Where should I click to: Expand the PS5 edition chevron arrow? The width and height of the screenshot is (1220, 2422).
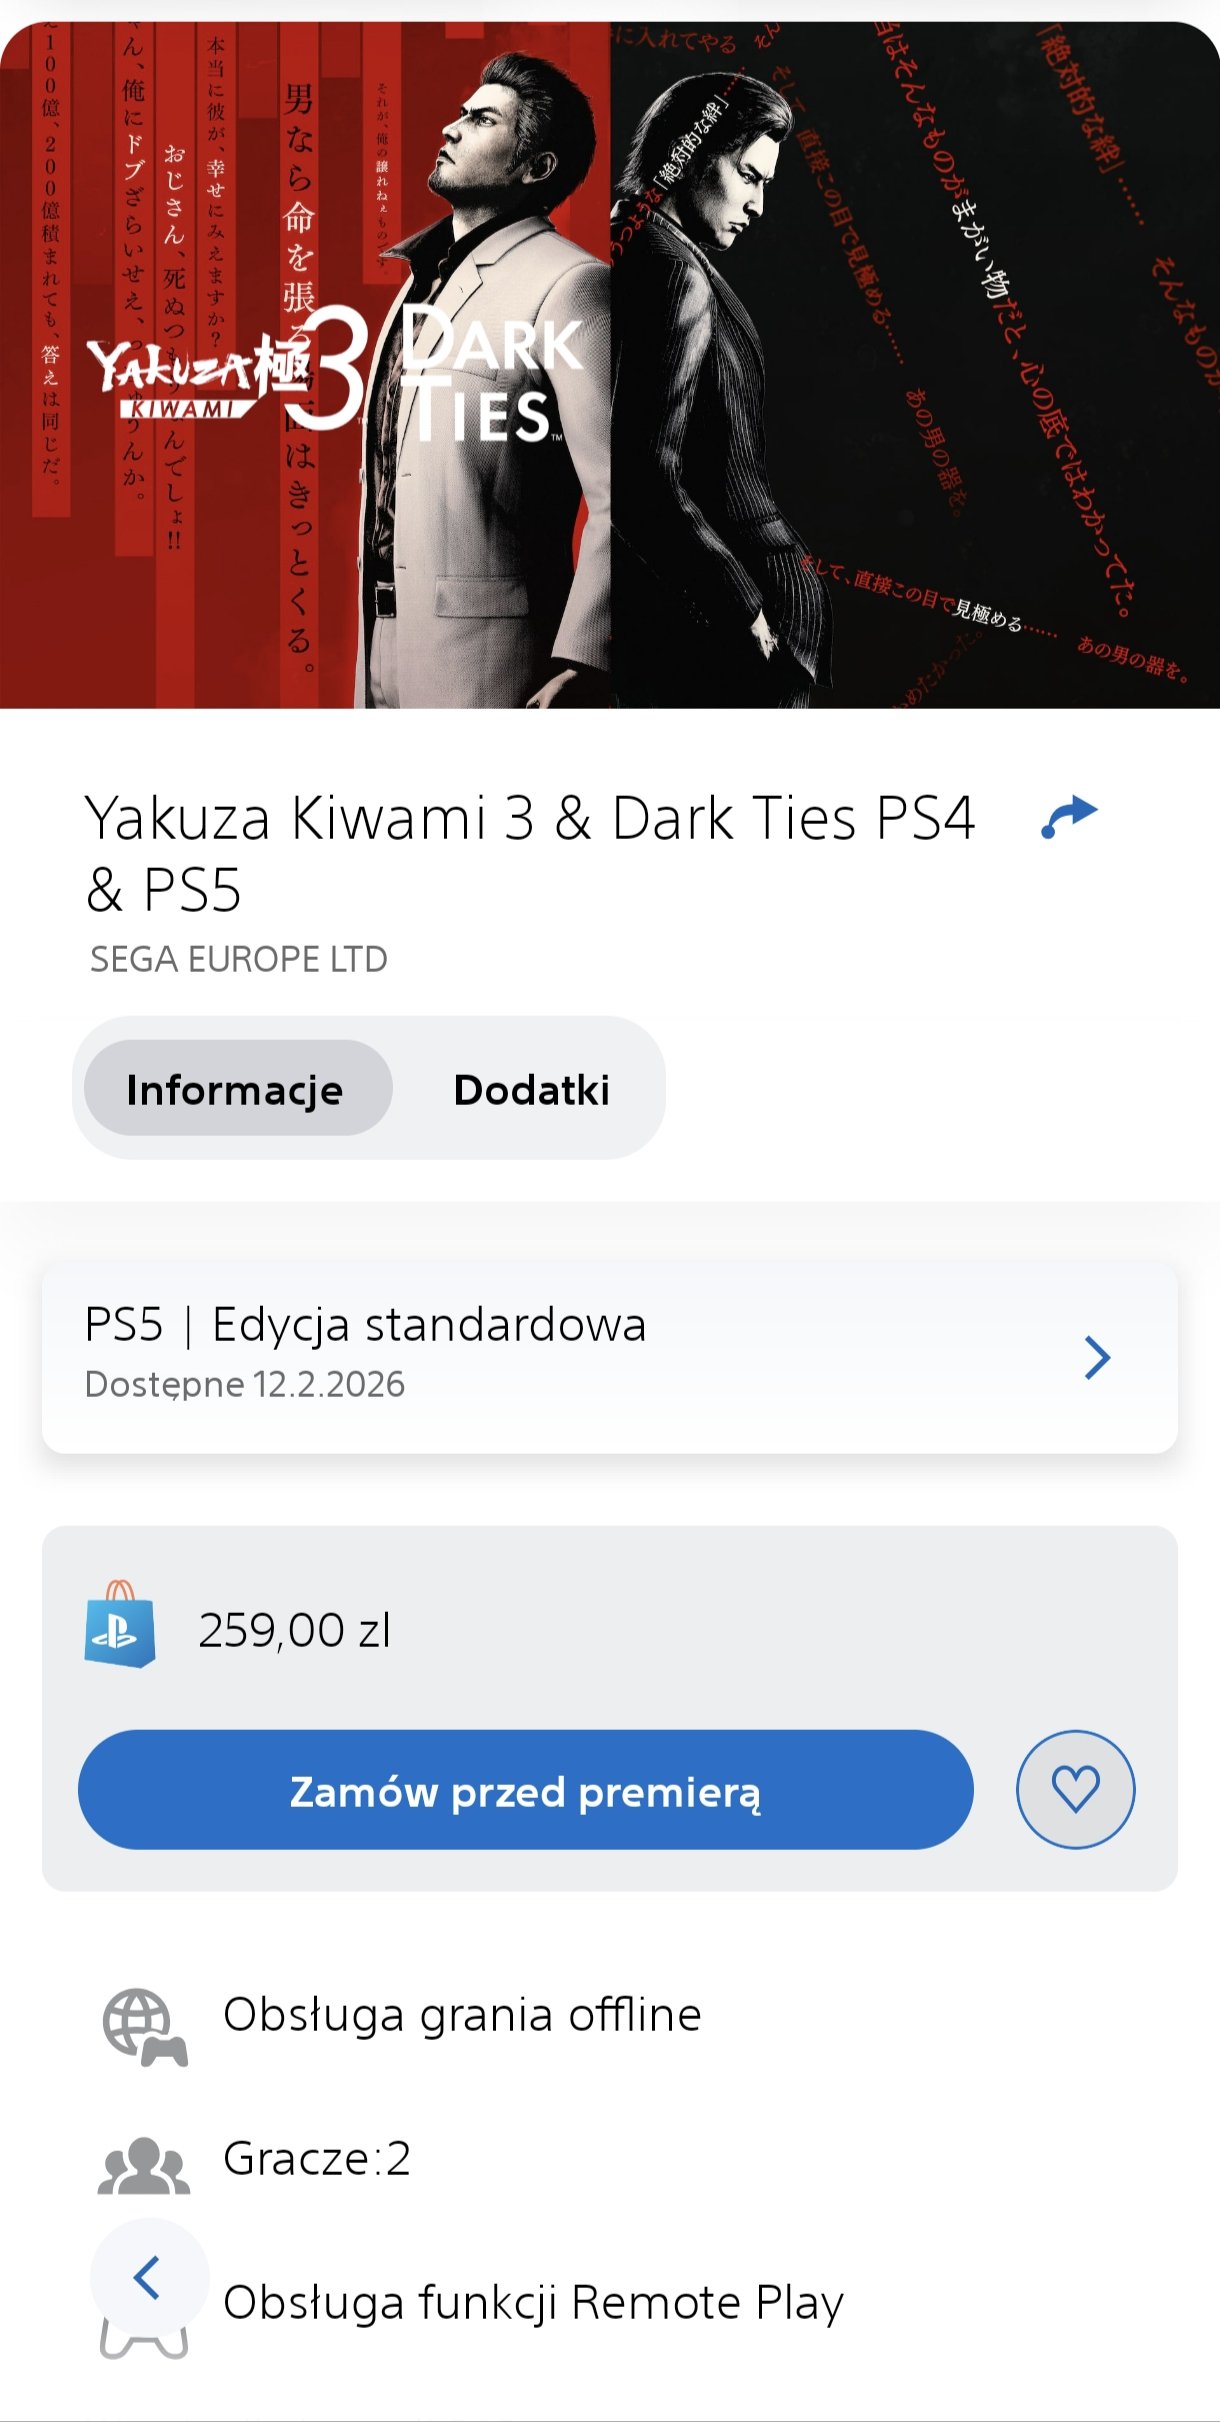point(1097,1357)
